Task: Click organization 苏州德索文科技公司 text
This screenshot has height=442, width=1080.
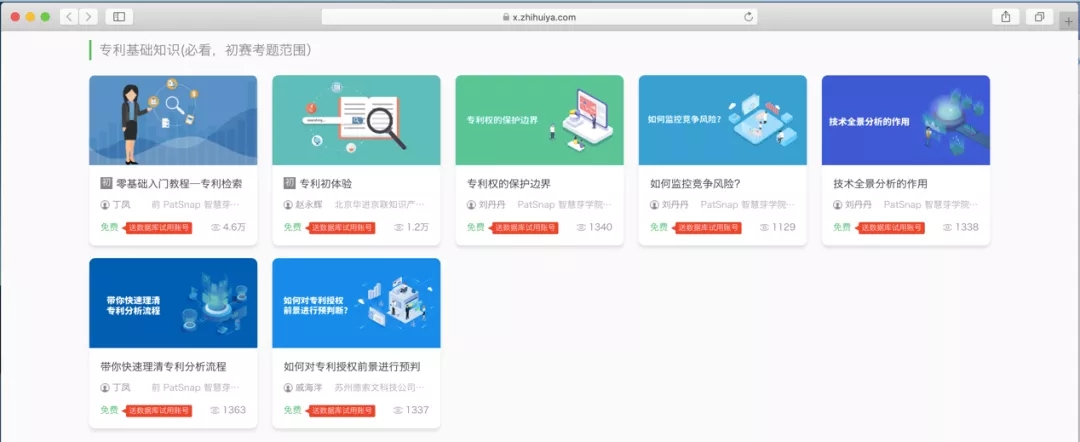Action: pos(380,388)
